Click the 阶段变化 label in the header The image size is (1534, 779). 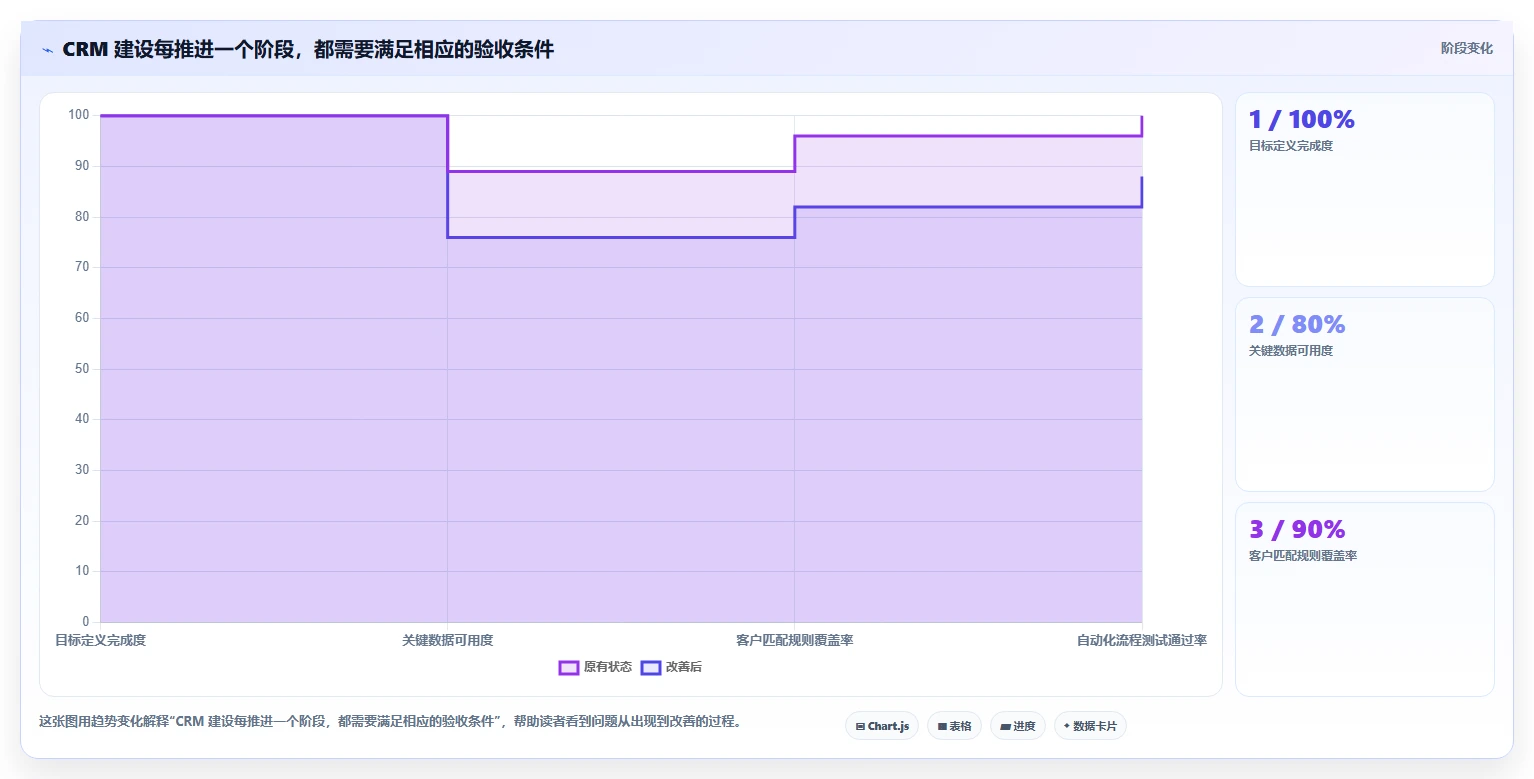[x=1466, y=48]
